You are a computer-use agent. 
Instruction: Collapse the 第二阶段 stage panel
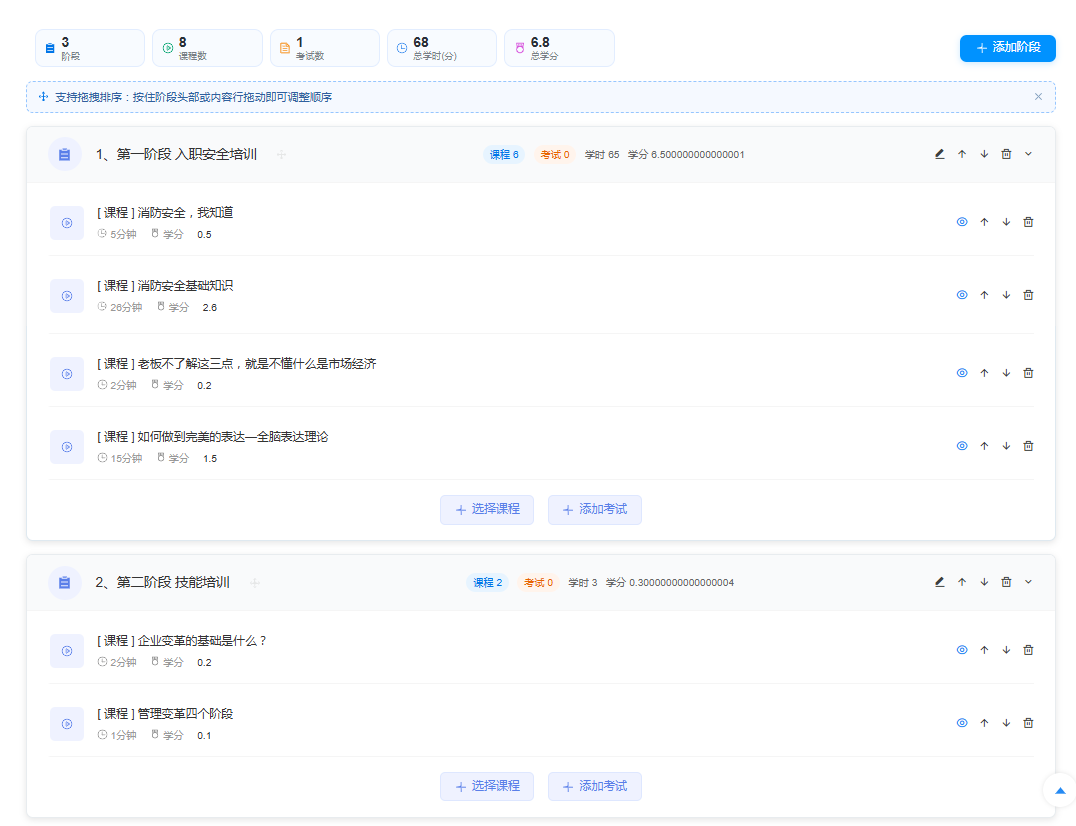(x=1028, y=581)
